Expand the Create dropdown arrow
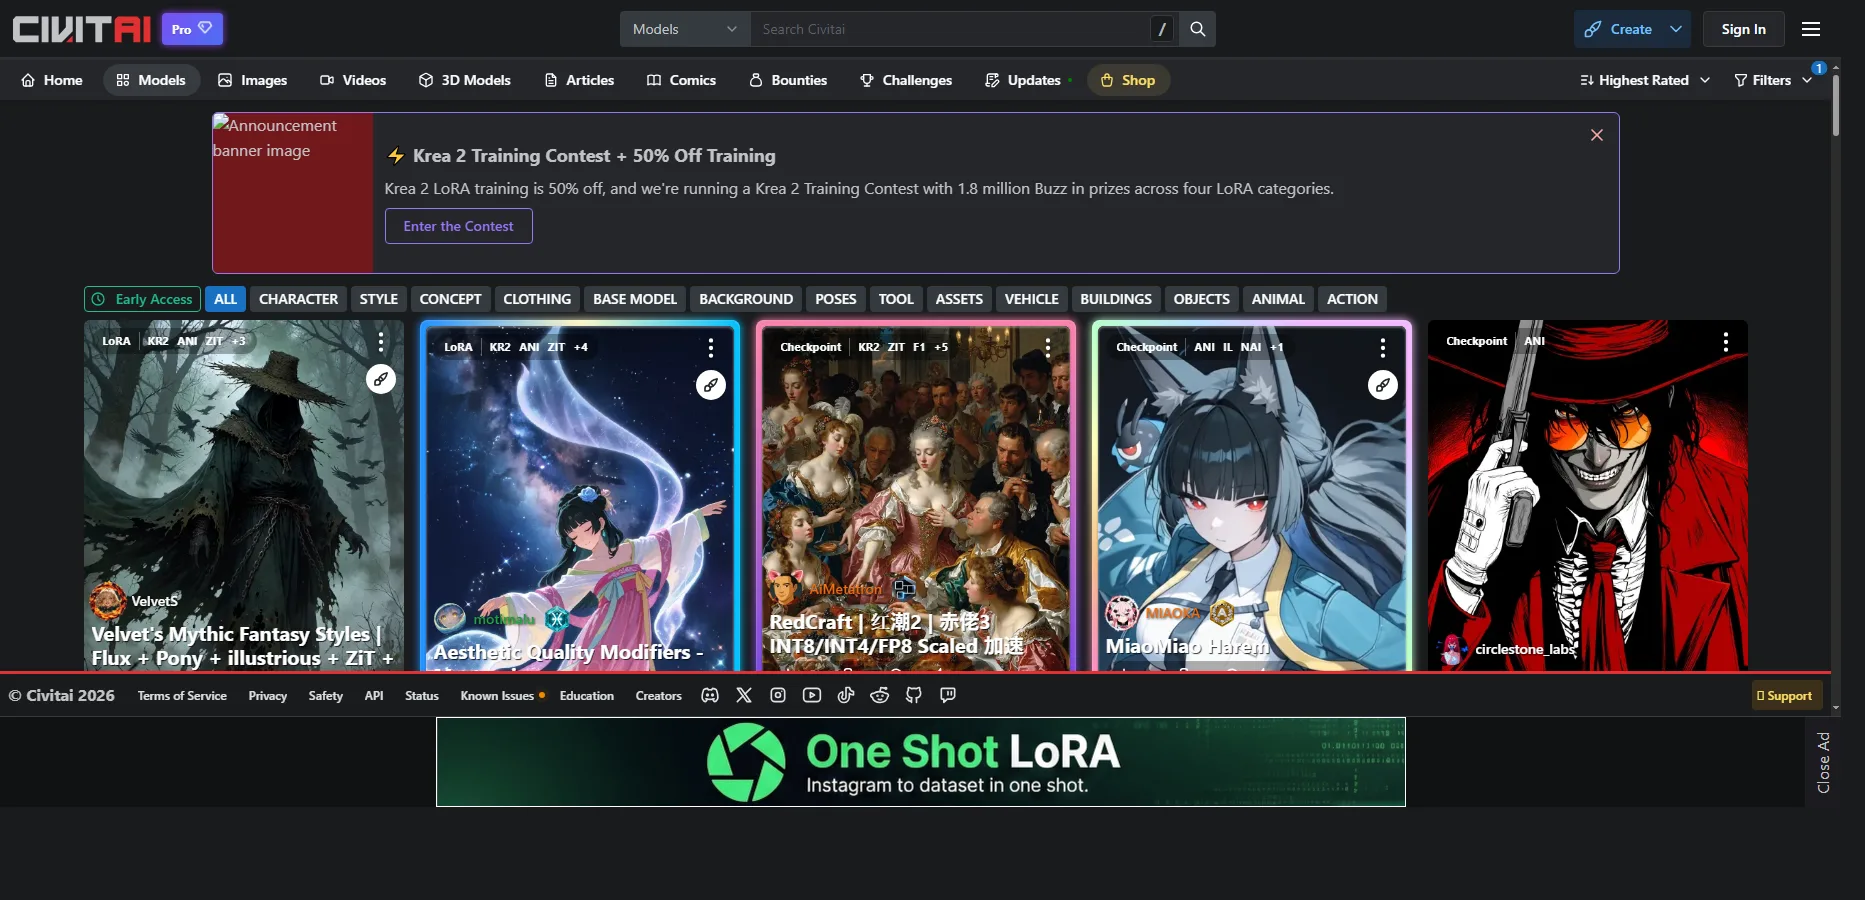 [x=1676, y=29]
